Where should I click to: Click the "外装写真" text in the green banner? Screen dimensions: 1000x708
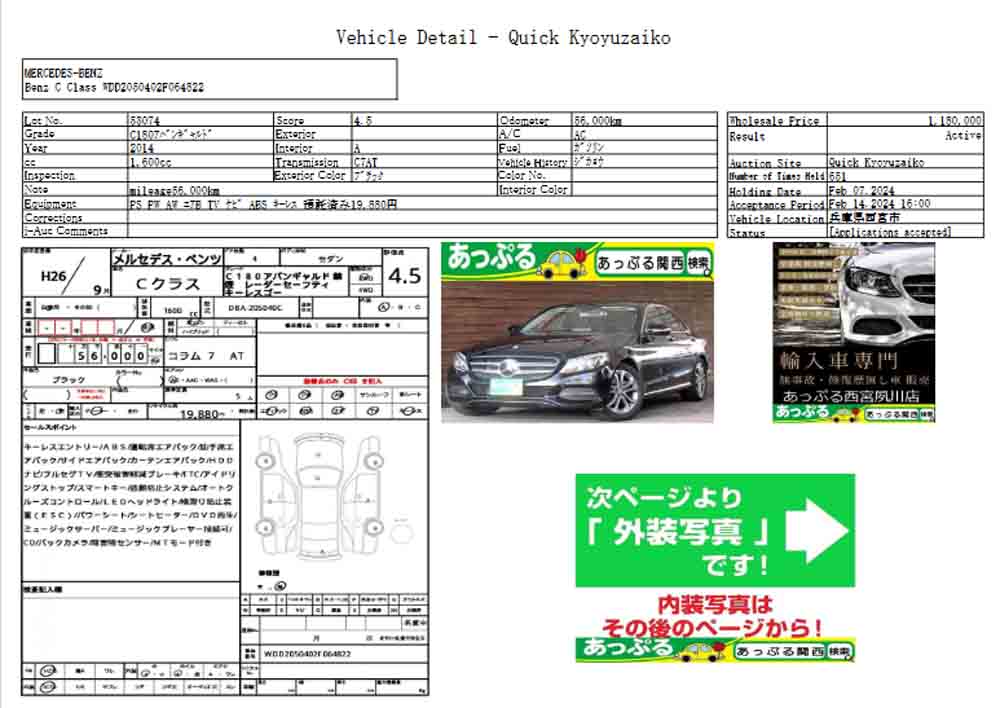(x=679, y=531)
